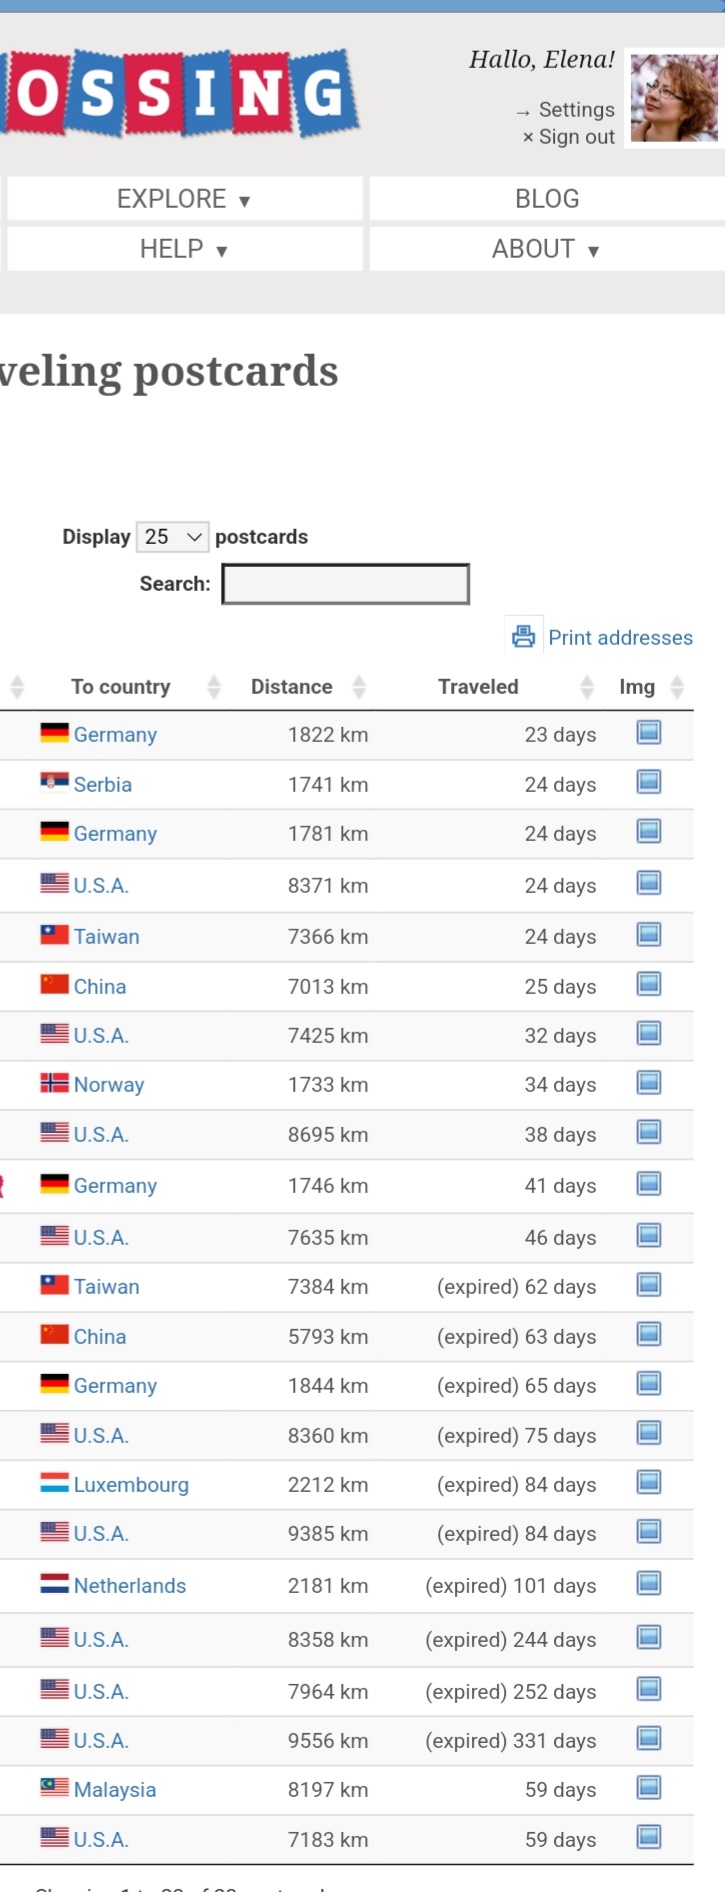Click image icon in Malaysia row
Viewport: 725px width, 1892px height.
tap(649, 1787)
